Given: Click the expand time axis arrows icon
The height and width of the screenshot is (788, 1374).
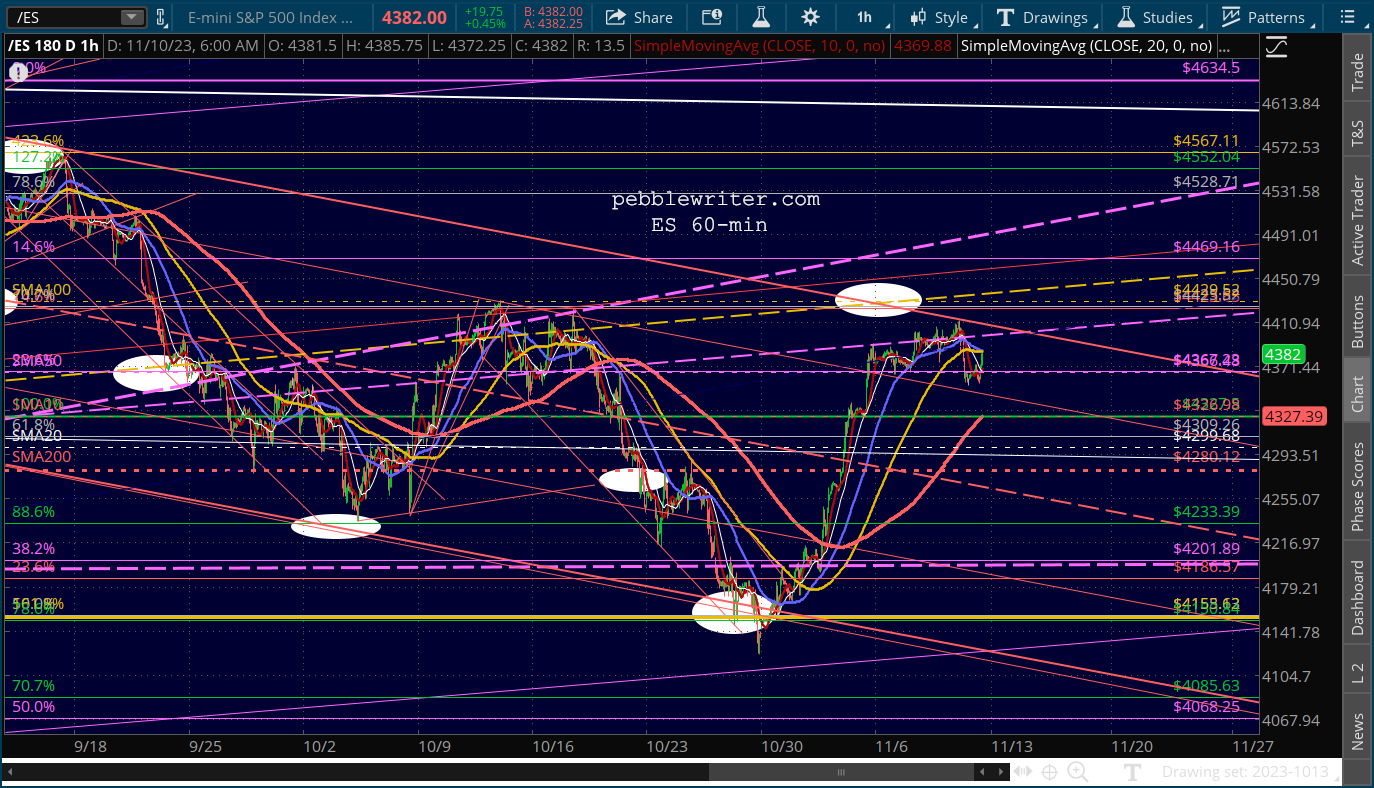Looking at the screenshot, I should coord(1021,771).
